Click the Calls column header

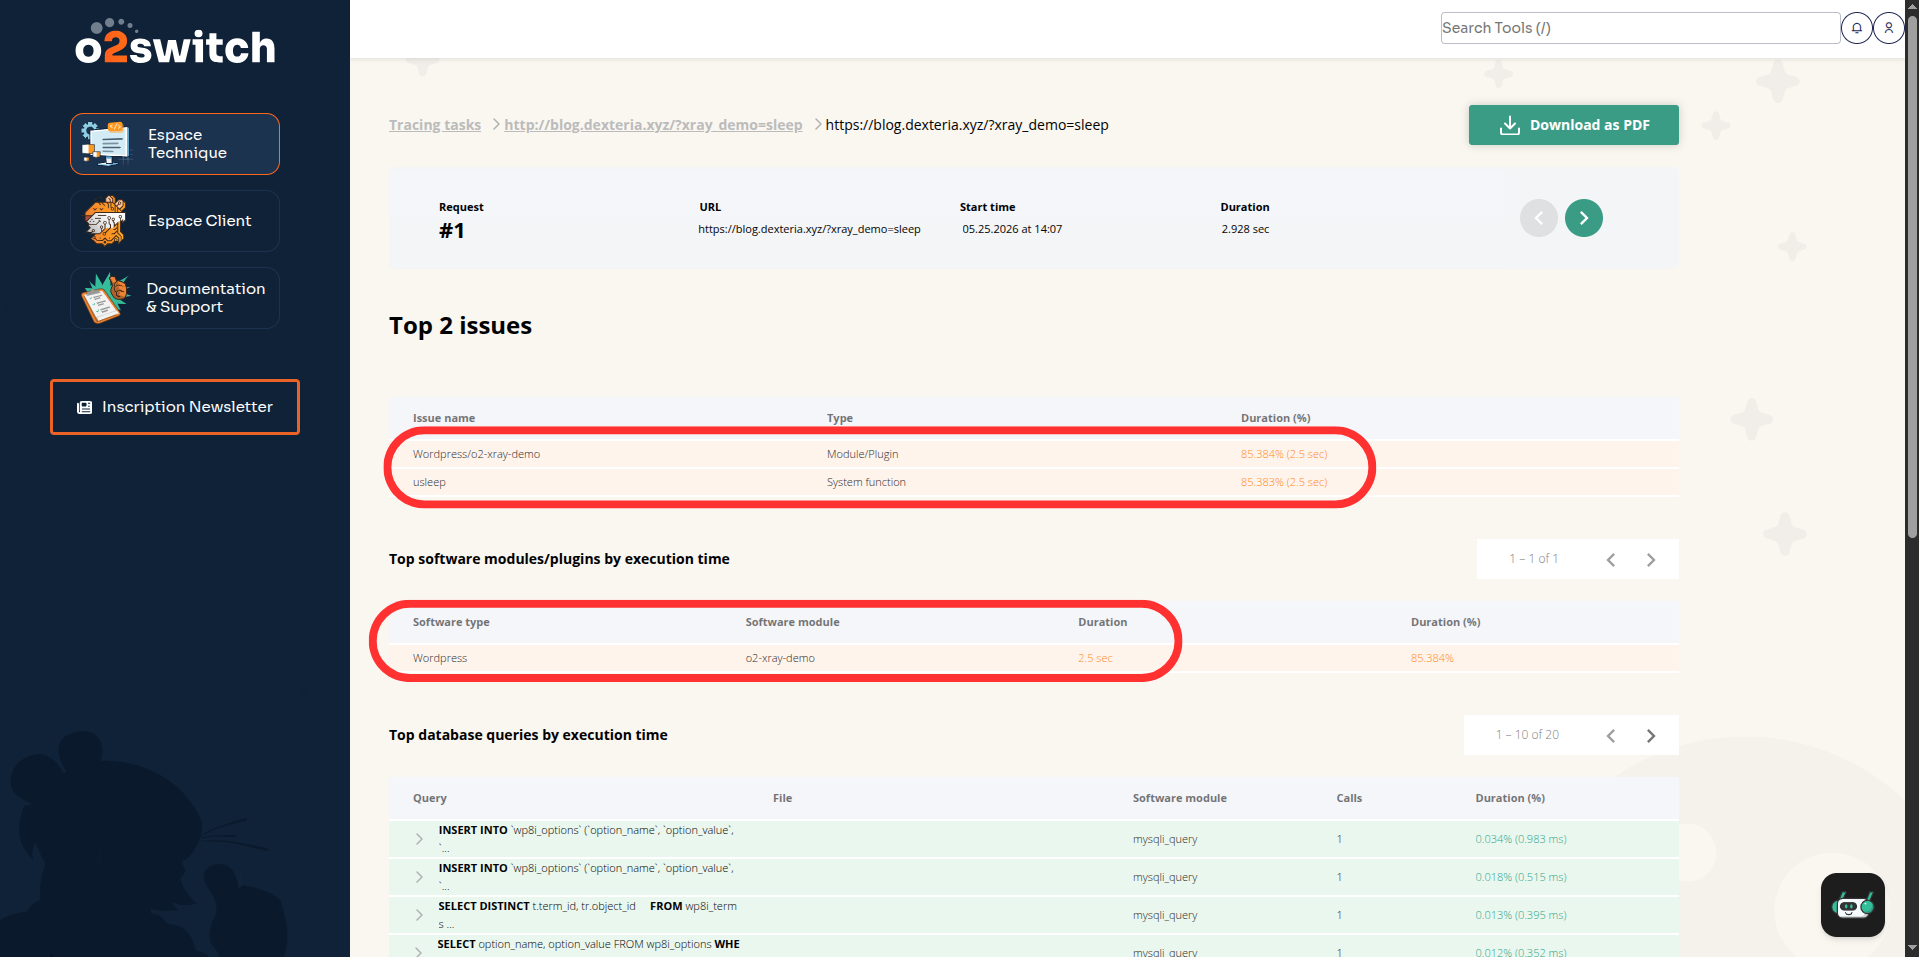(x=1349, y=798)
